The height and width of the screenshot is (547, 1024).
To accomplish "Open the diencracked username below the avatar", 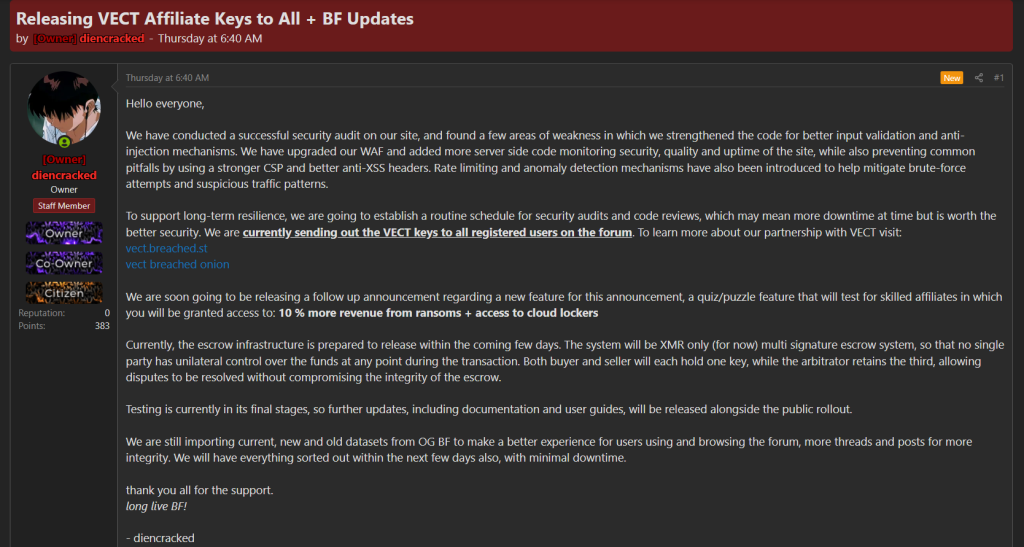I will click(64, 175).
